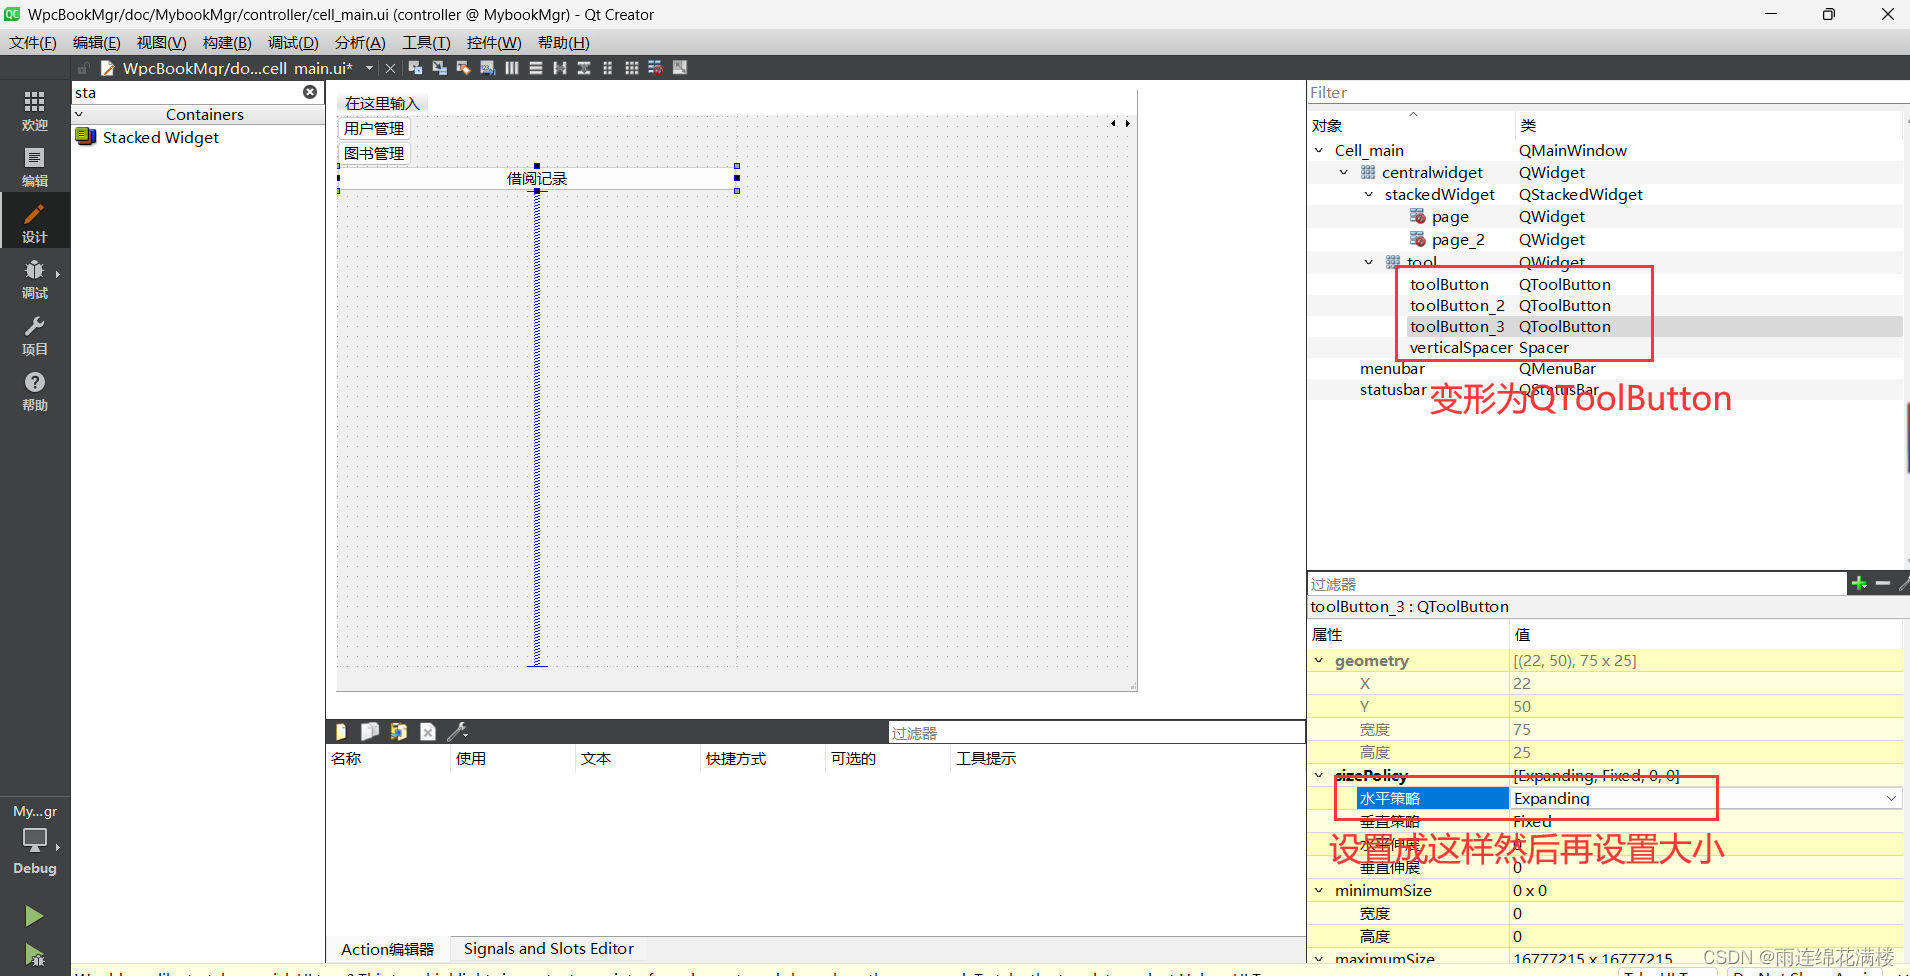Click the 借阅记录 tool button on form
The height and width of the screenshot is (976, 1910).
537,178
